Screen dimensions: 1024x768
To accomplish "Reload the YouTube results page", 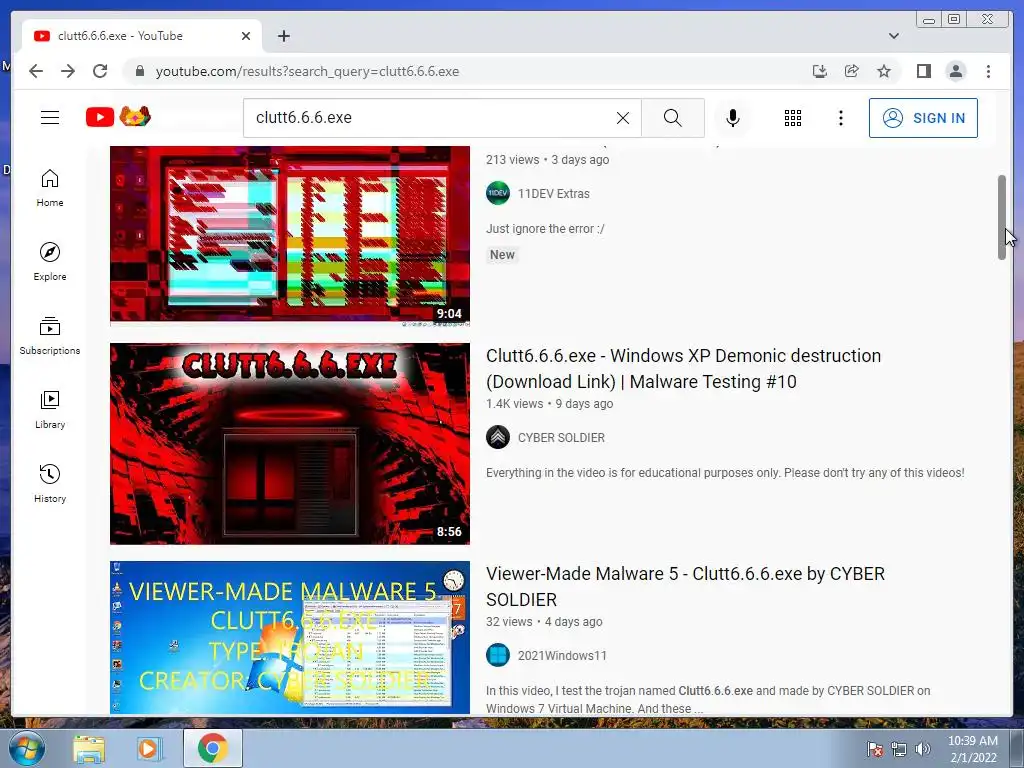I will pyautogui.click(x=100, y=71).
